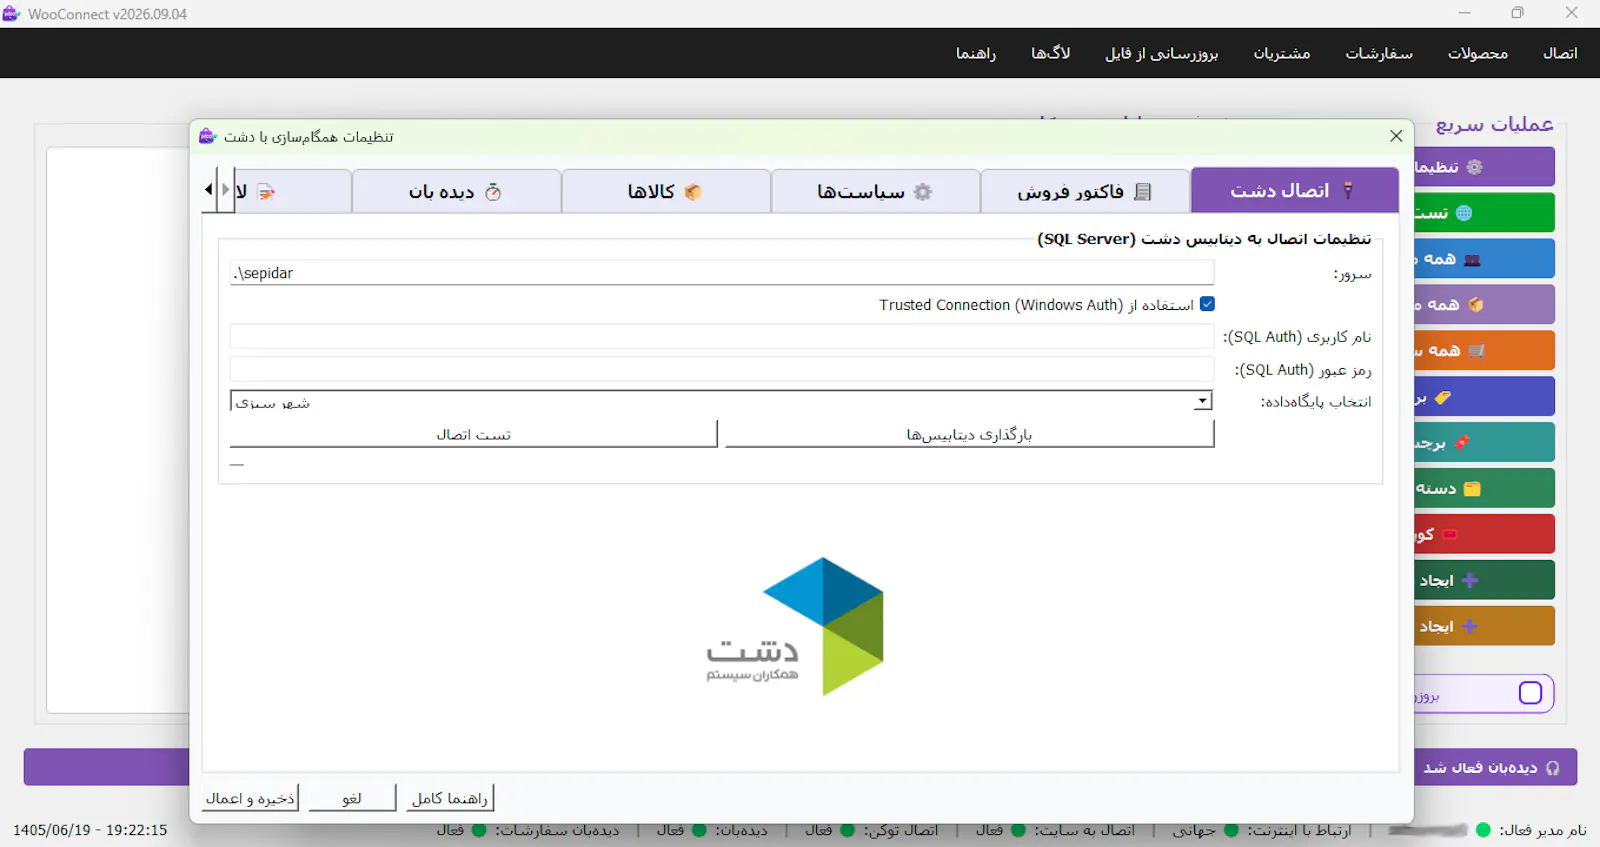This screenshot has height=847, width=1600.
Task: Click the tag icon on indigo quick button
Action: [1442, 397]
